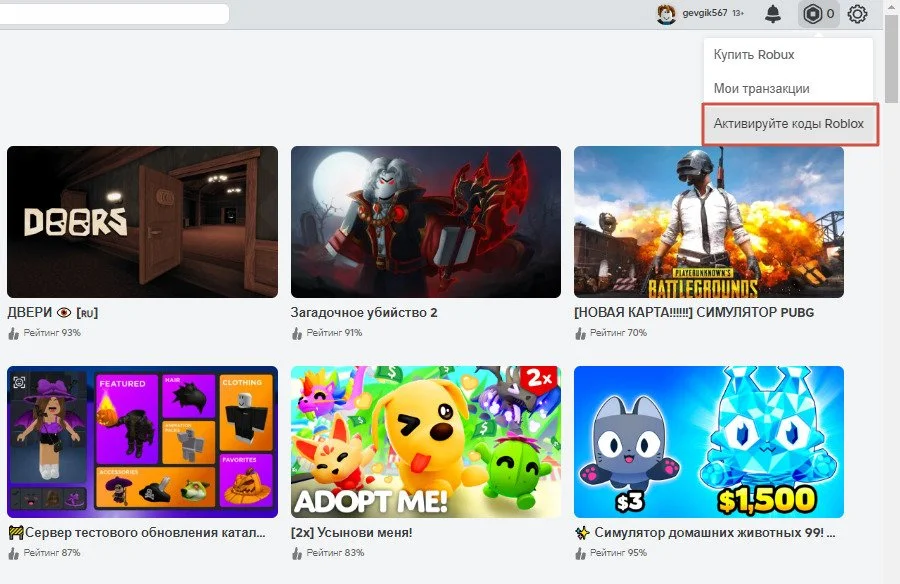Viewport: 900px width, 584px height.
Task: Click the Симулятор домашних животных 99 title
Action: click(x=705, y=532)
